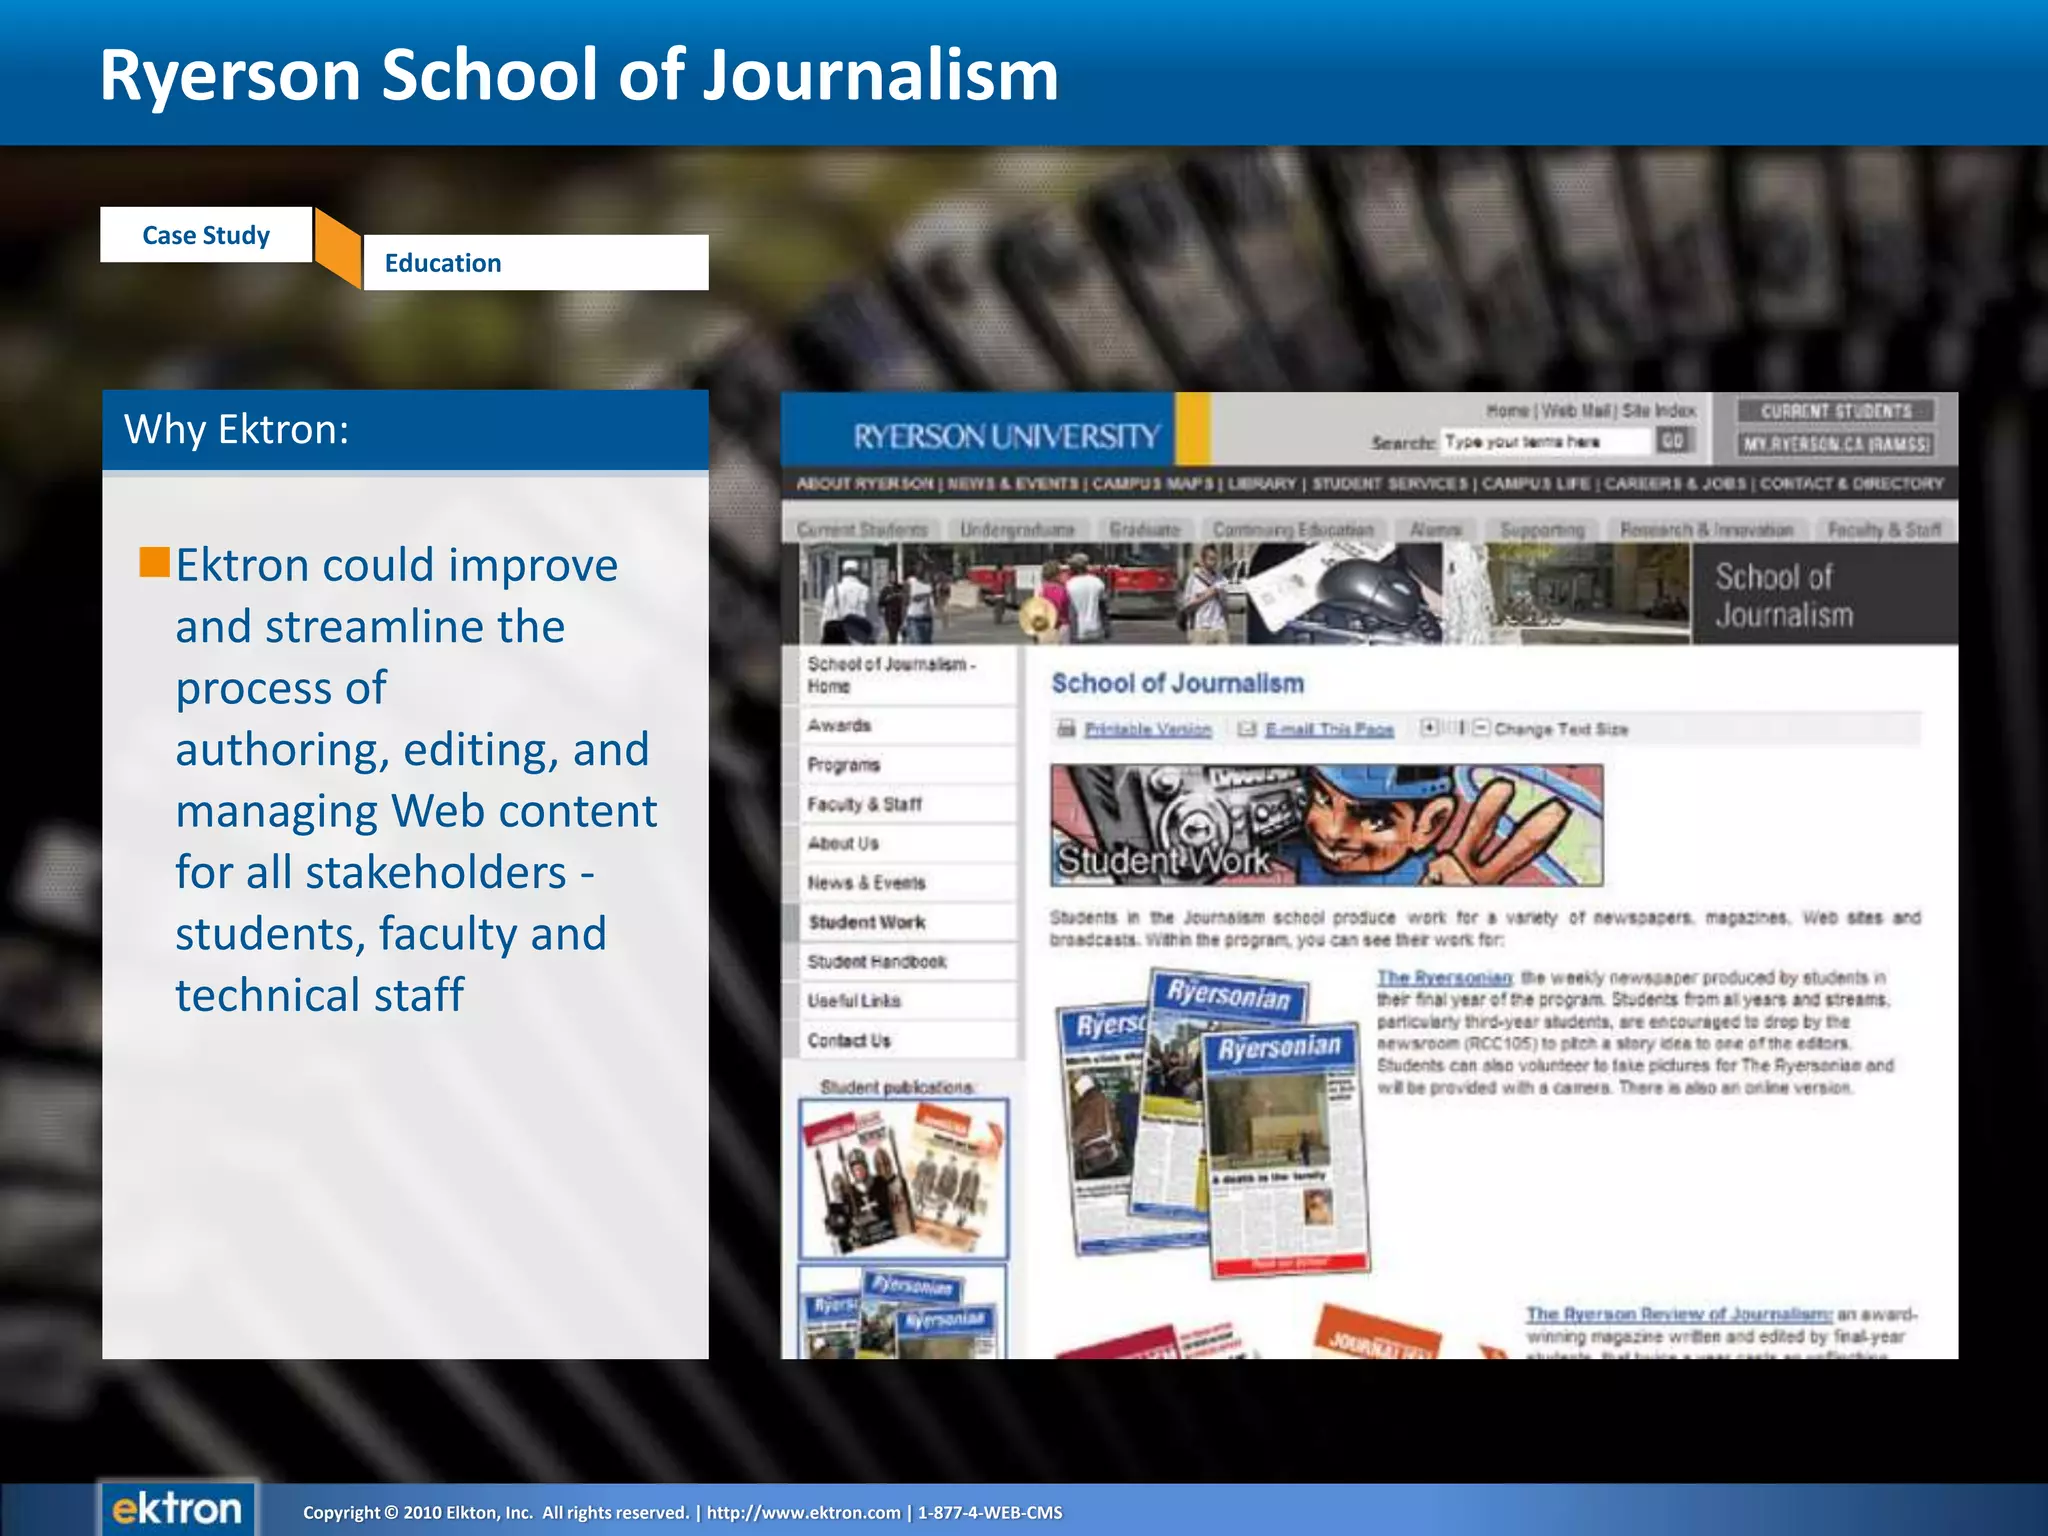
Task: Open Careers & Jobs in the navigation bar
Action: tap(1675, 484)
